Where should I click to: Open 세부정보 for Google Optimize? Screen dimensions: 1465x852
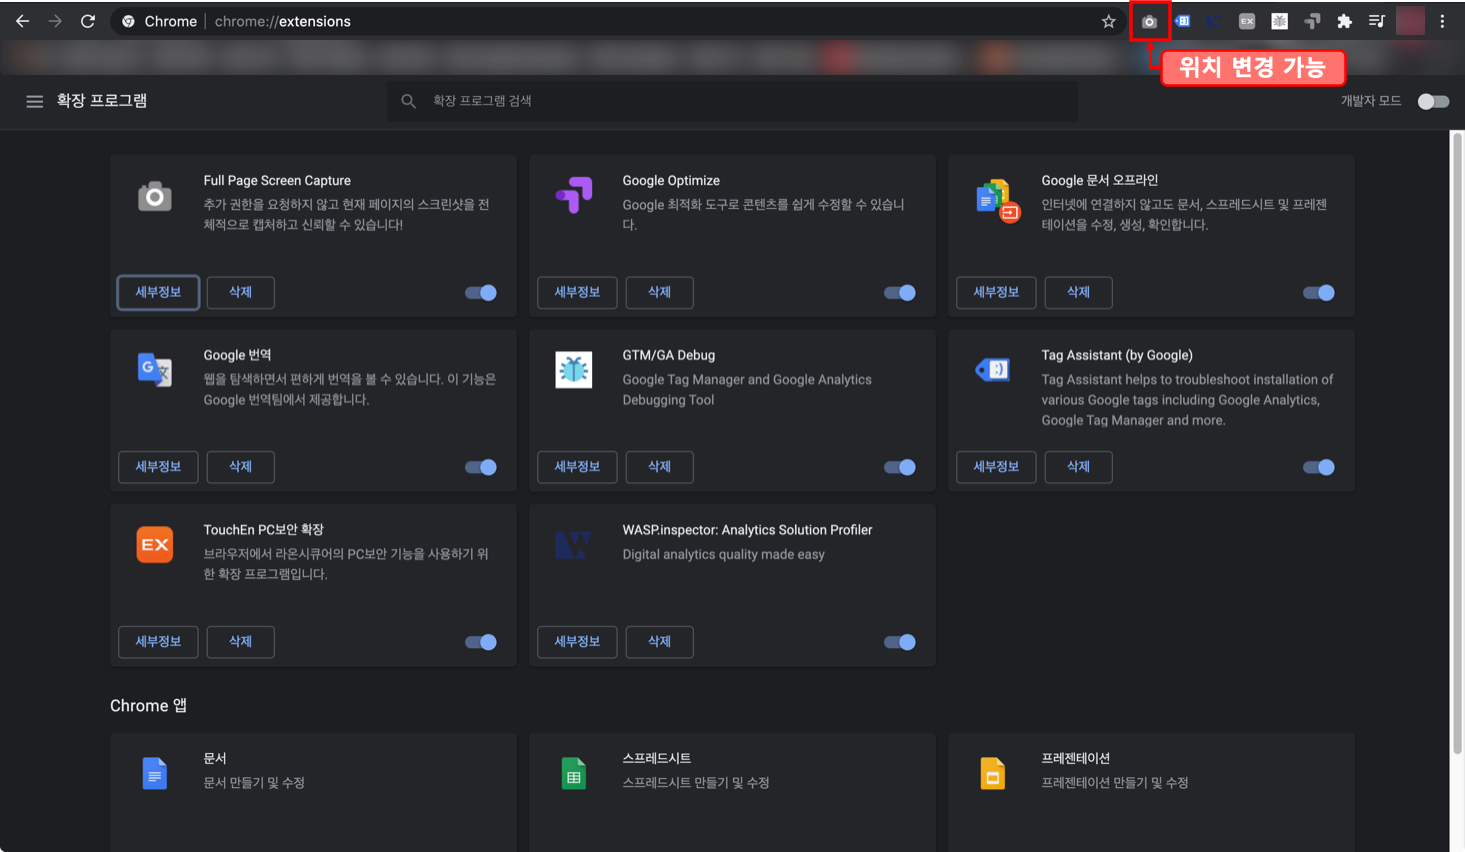point(577,292)
